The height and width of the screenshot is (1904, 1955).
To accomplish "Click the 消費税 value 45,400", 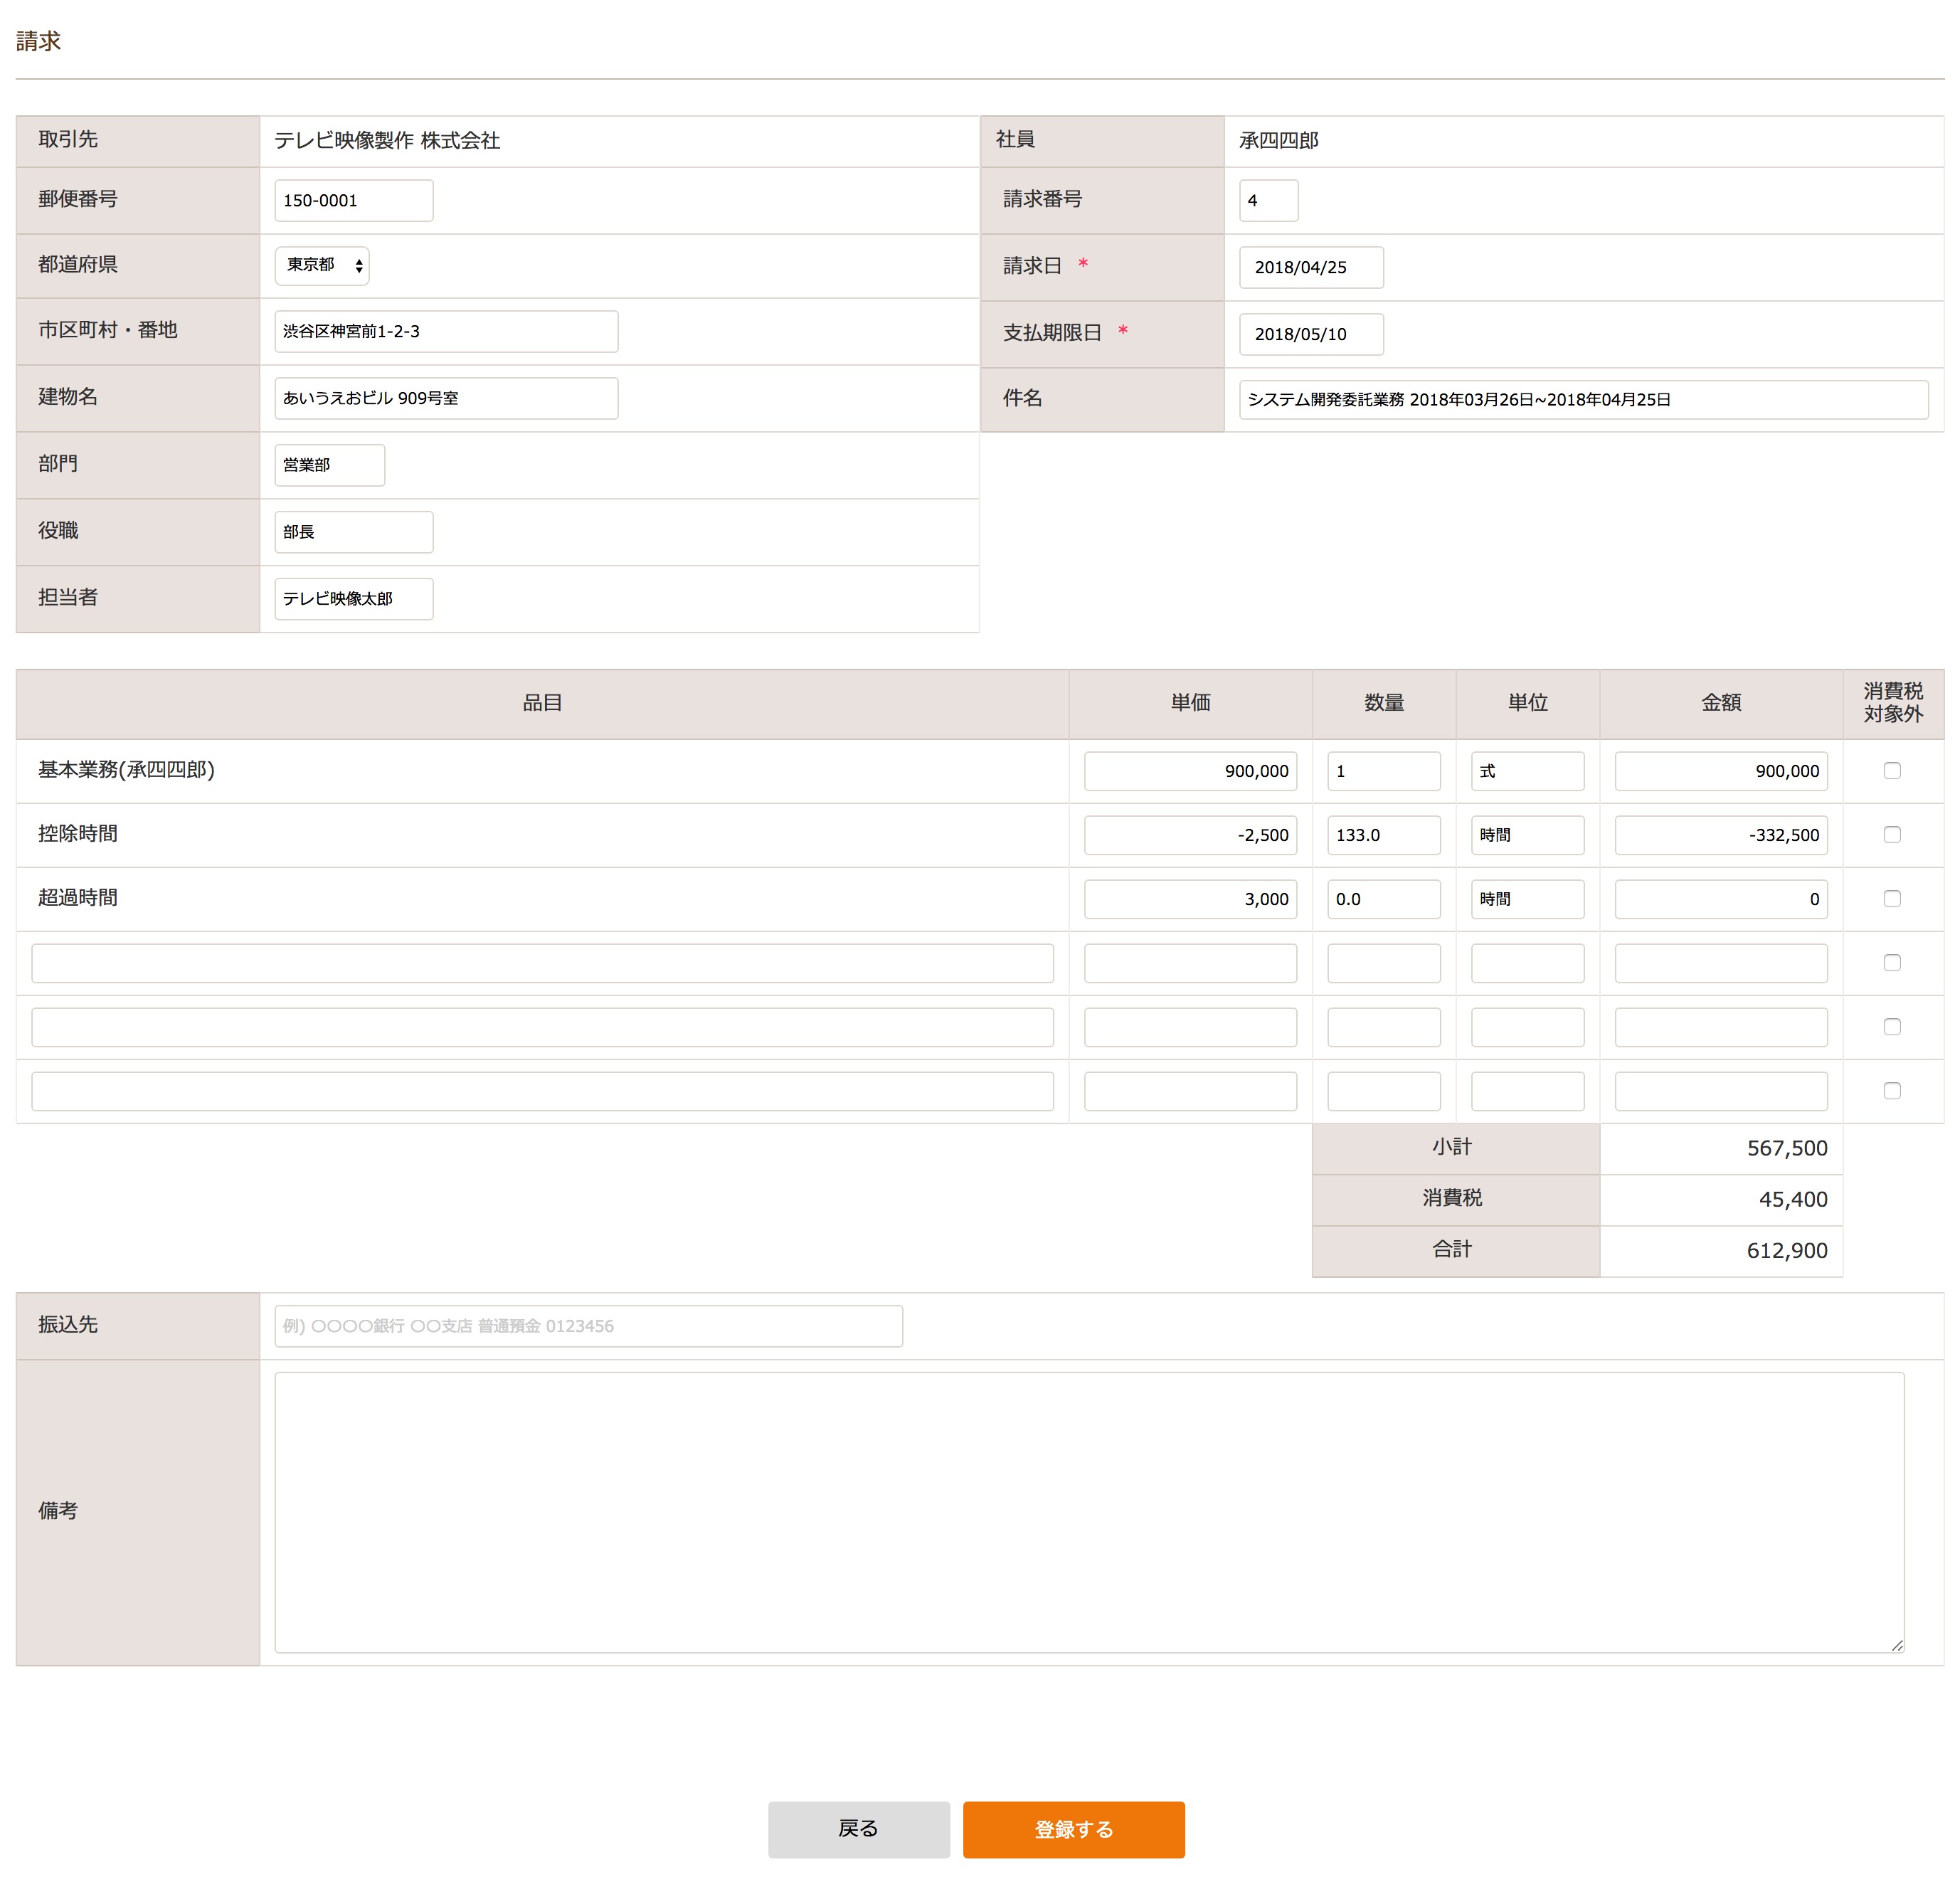I will (x=1792, y=1199).
